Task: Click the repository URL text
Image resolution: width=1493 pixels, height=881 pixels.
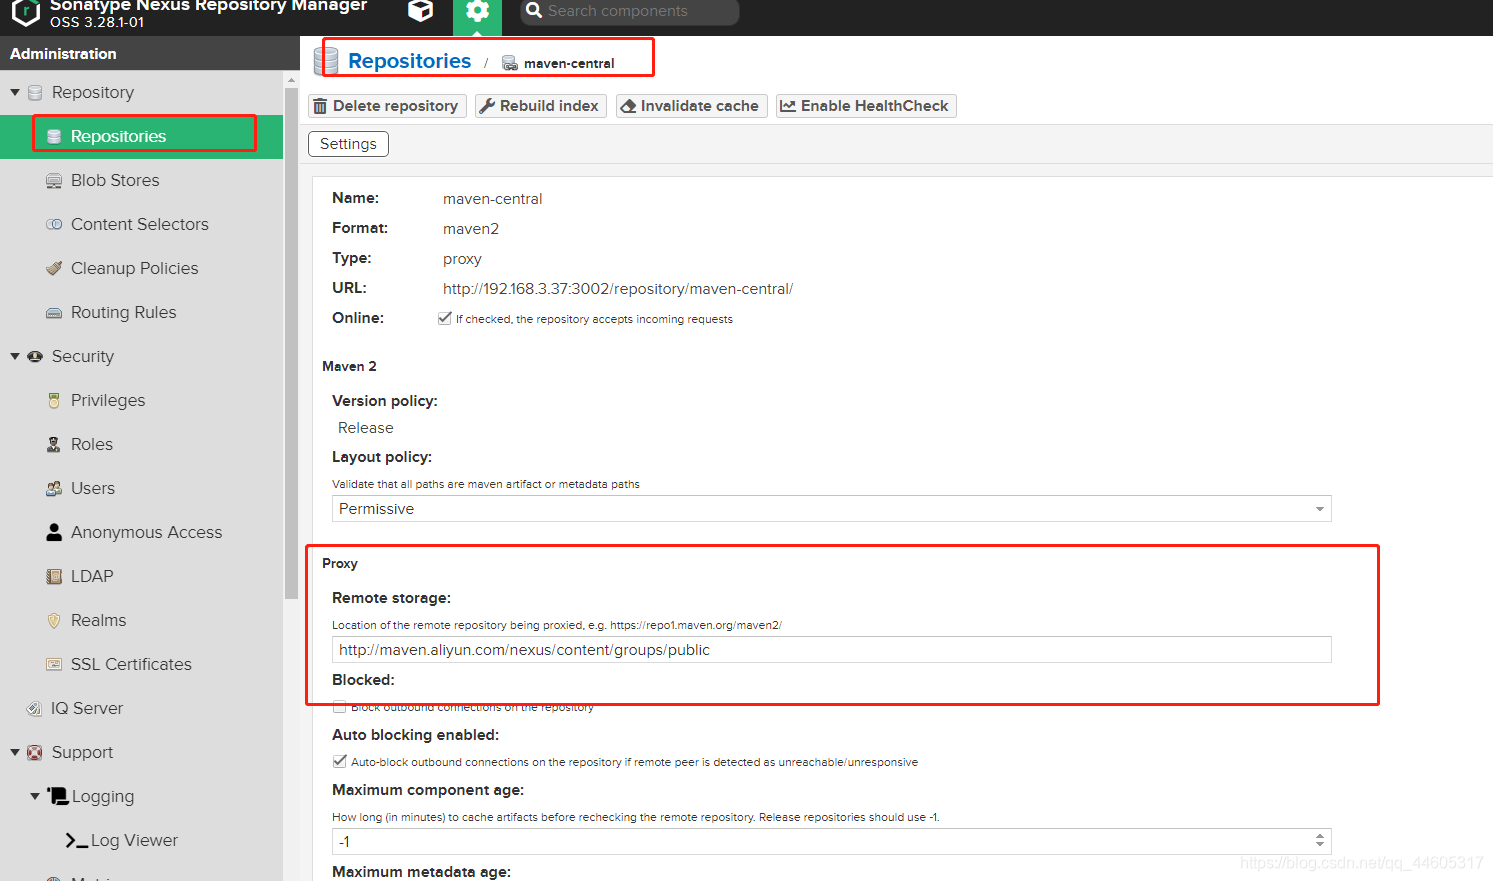Action: point(618,289)
